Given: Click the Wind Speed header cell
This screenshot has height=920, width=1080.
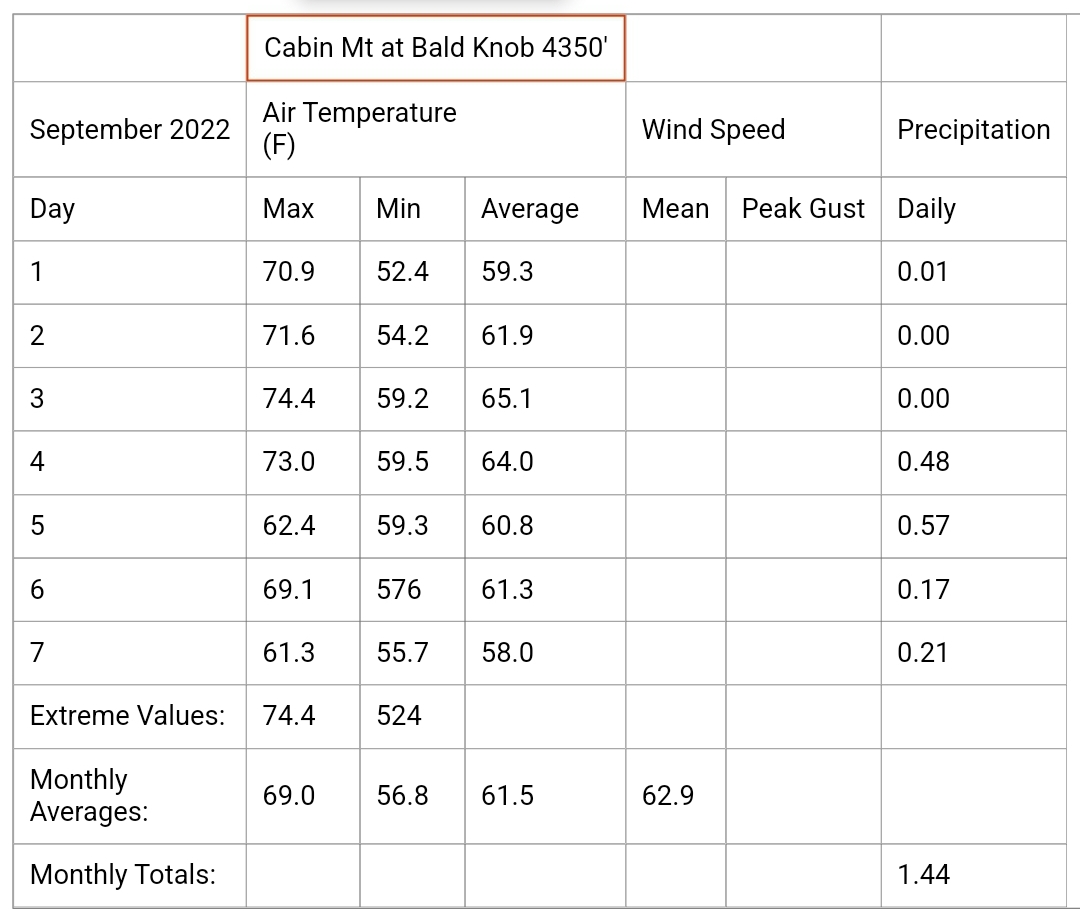Looking at the screenshot, I should click(753, 129).
